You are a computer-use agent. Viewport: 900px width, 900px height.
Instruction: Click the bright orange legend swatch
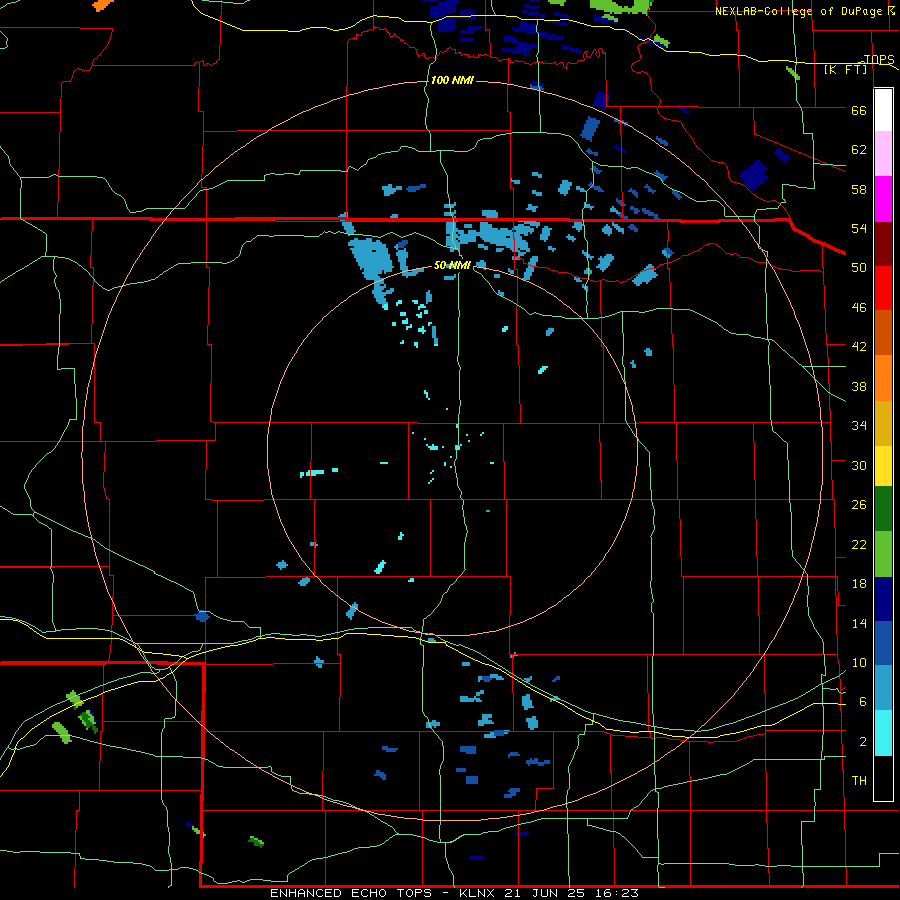coord(883,378)
